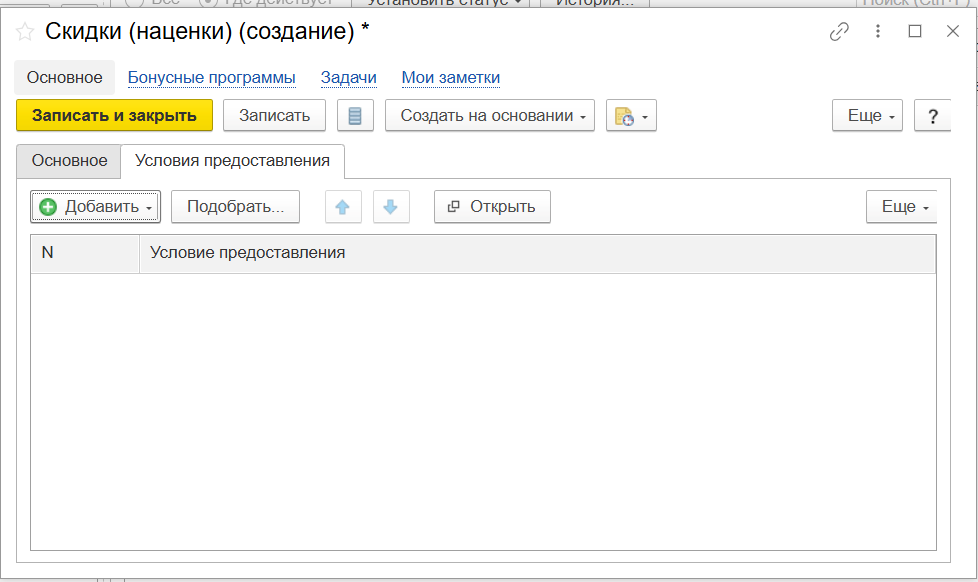Add the form to favorites with the star
978x582 pixels.
coord(25,32)
